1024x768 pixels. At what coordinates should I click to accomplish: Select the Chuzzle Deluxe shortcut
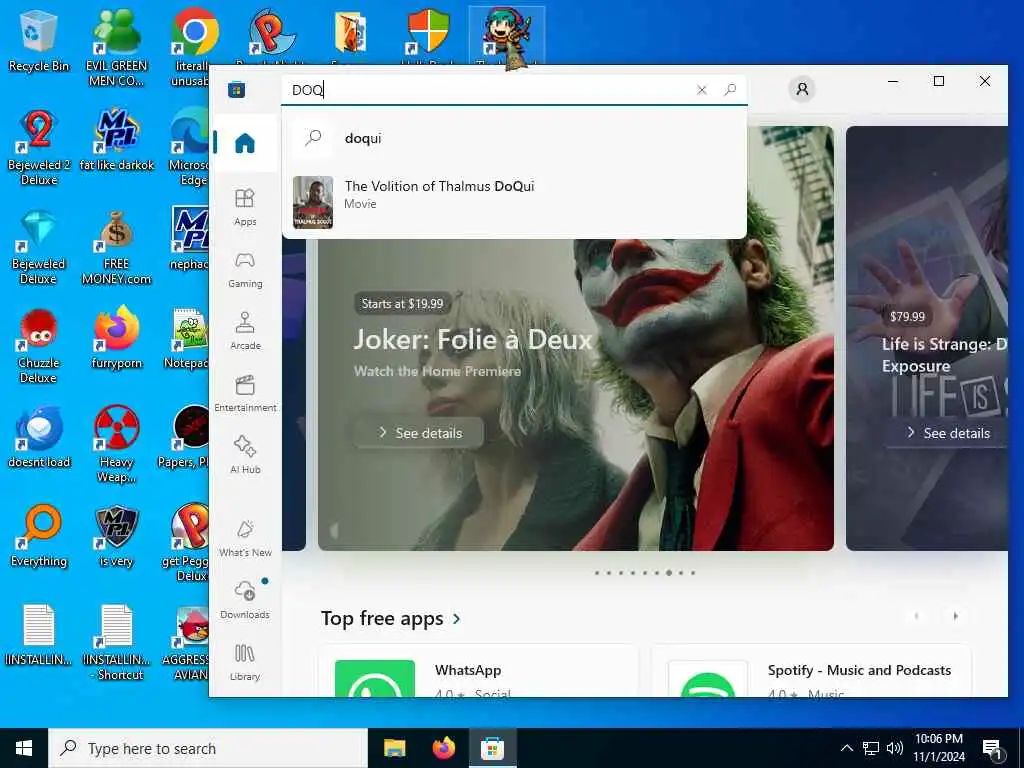tap(39, 346)
